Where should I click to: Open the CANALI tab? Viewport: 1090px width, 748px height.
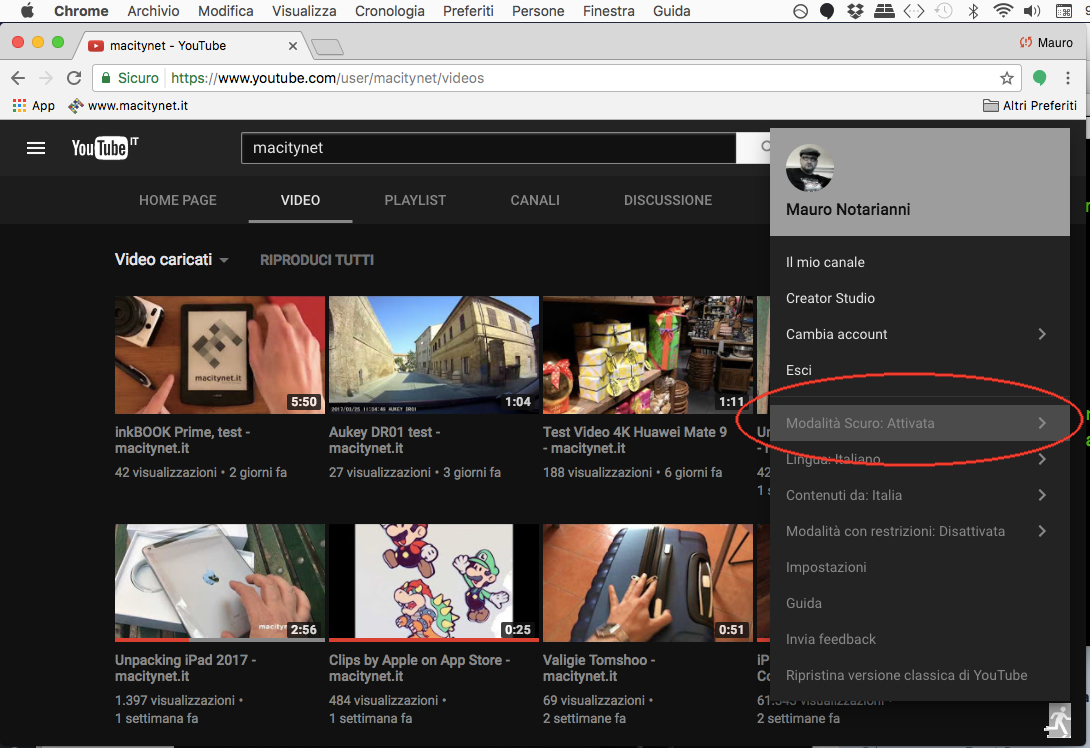tap(535, 200)
